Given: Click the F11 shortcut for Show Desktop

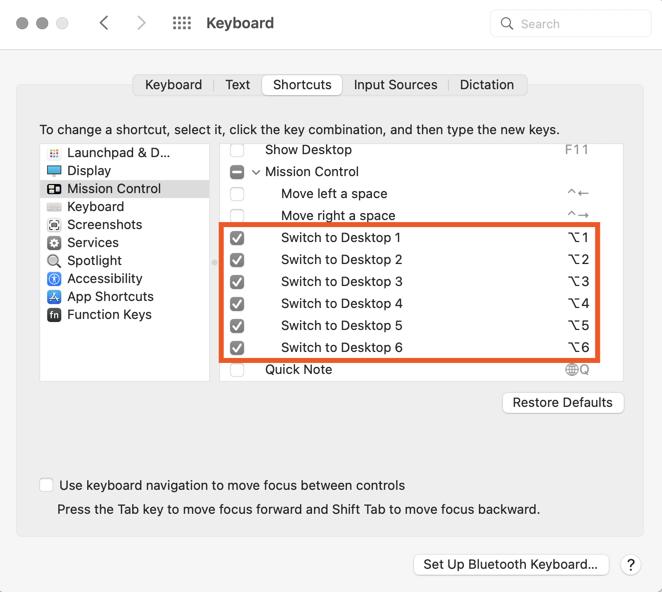Looking at the screenshot, I should click(576, 150).
